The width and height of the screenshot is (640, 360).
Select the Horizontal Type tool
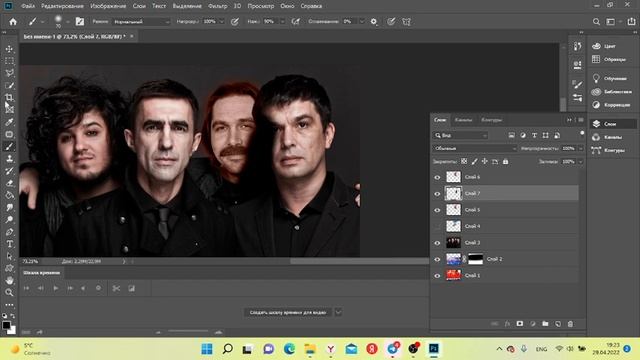tap(9, 244)
